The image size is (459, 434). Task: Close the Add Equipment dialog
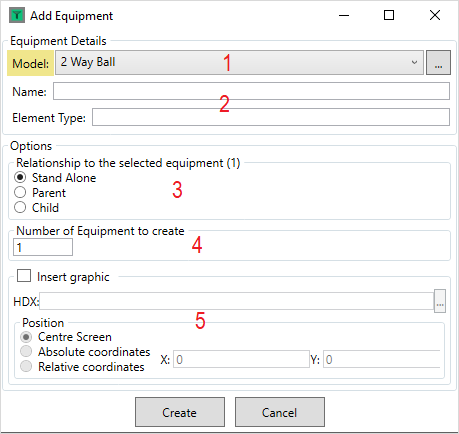tap(435, 15)
